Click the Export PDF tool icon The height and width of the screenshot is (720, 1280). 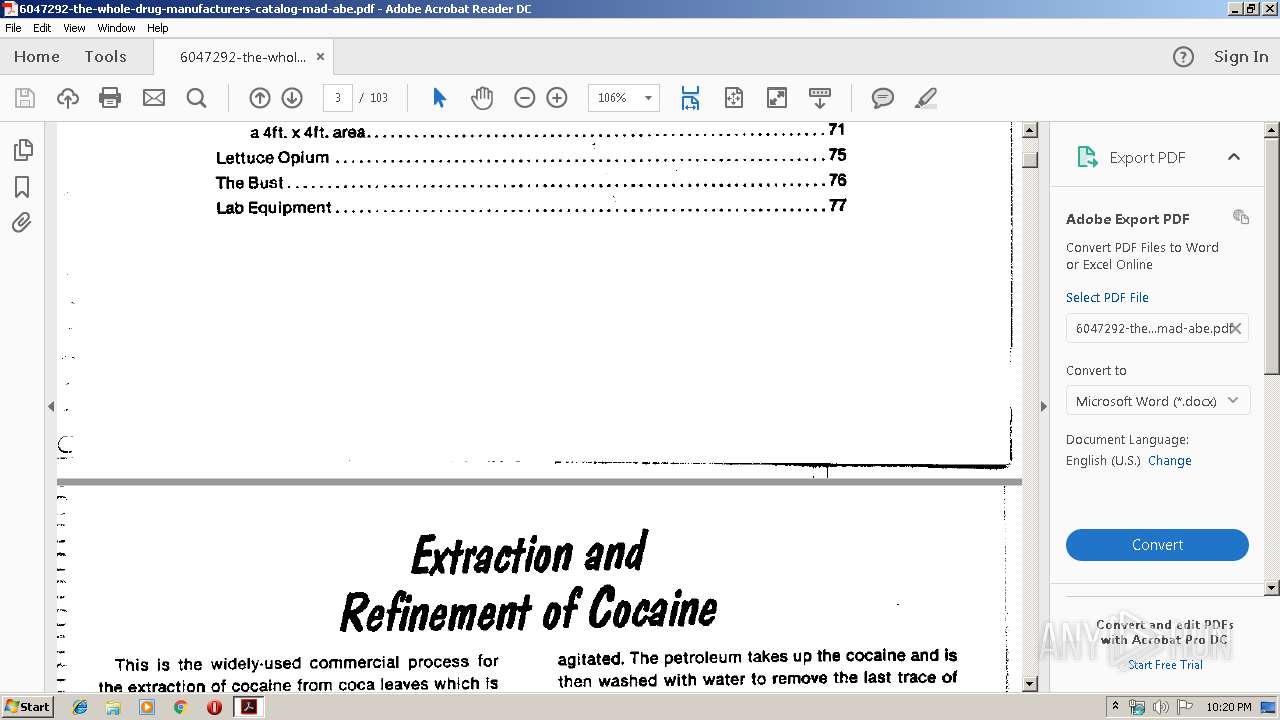coord(1087,157)
